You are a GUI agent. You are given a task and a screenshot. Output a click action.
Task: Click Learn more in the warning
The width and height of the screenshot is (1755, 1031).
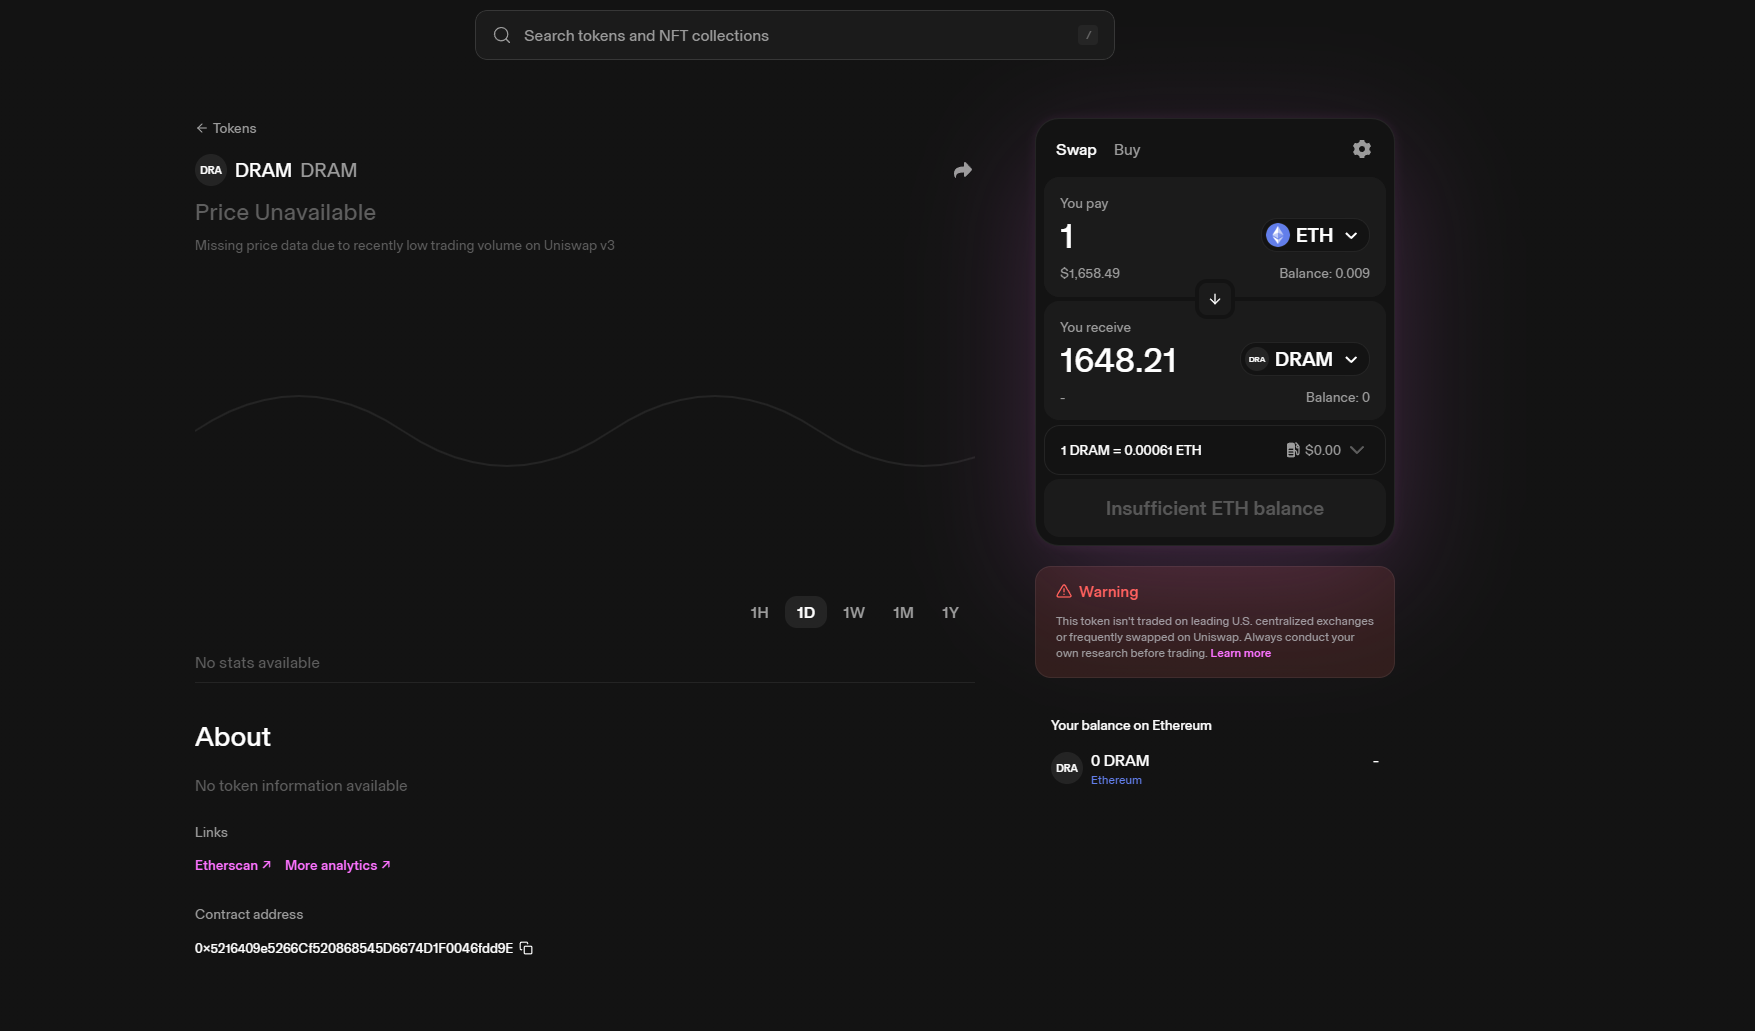click(x=1240, y=653)
